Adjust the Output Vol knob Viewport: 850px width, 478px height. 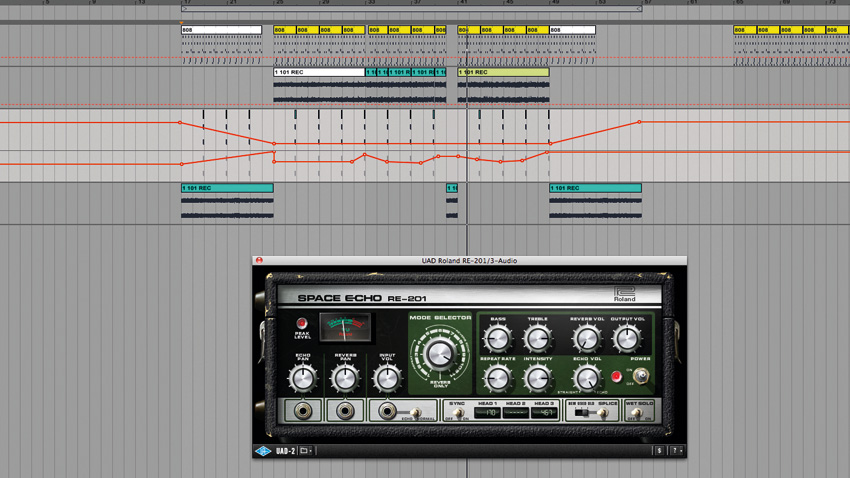(627, 338)
